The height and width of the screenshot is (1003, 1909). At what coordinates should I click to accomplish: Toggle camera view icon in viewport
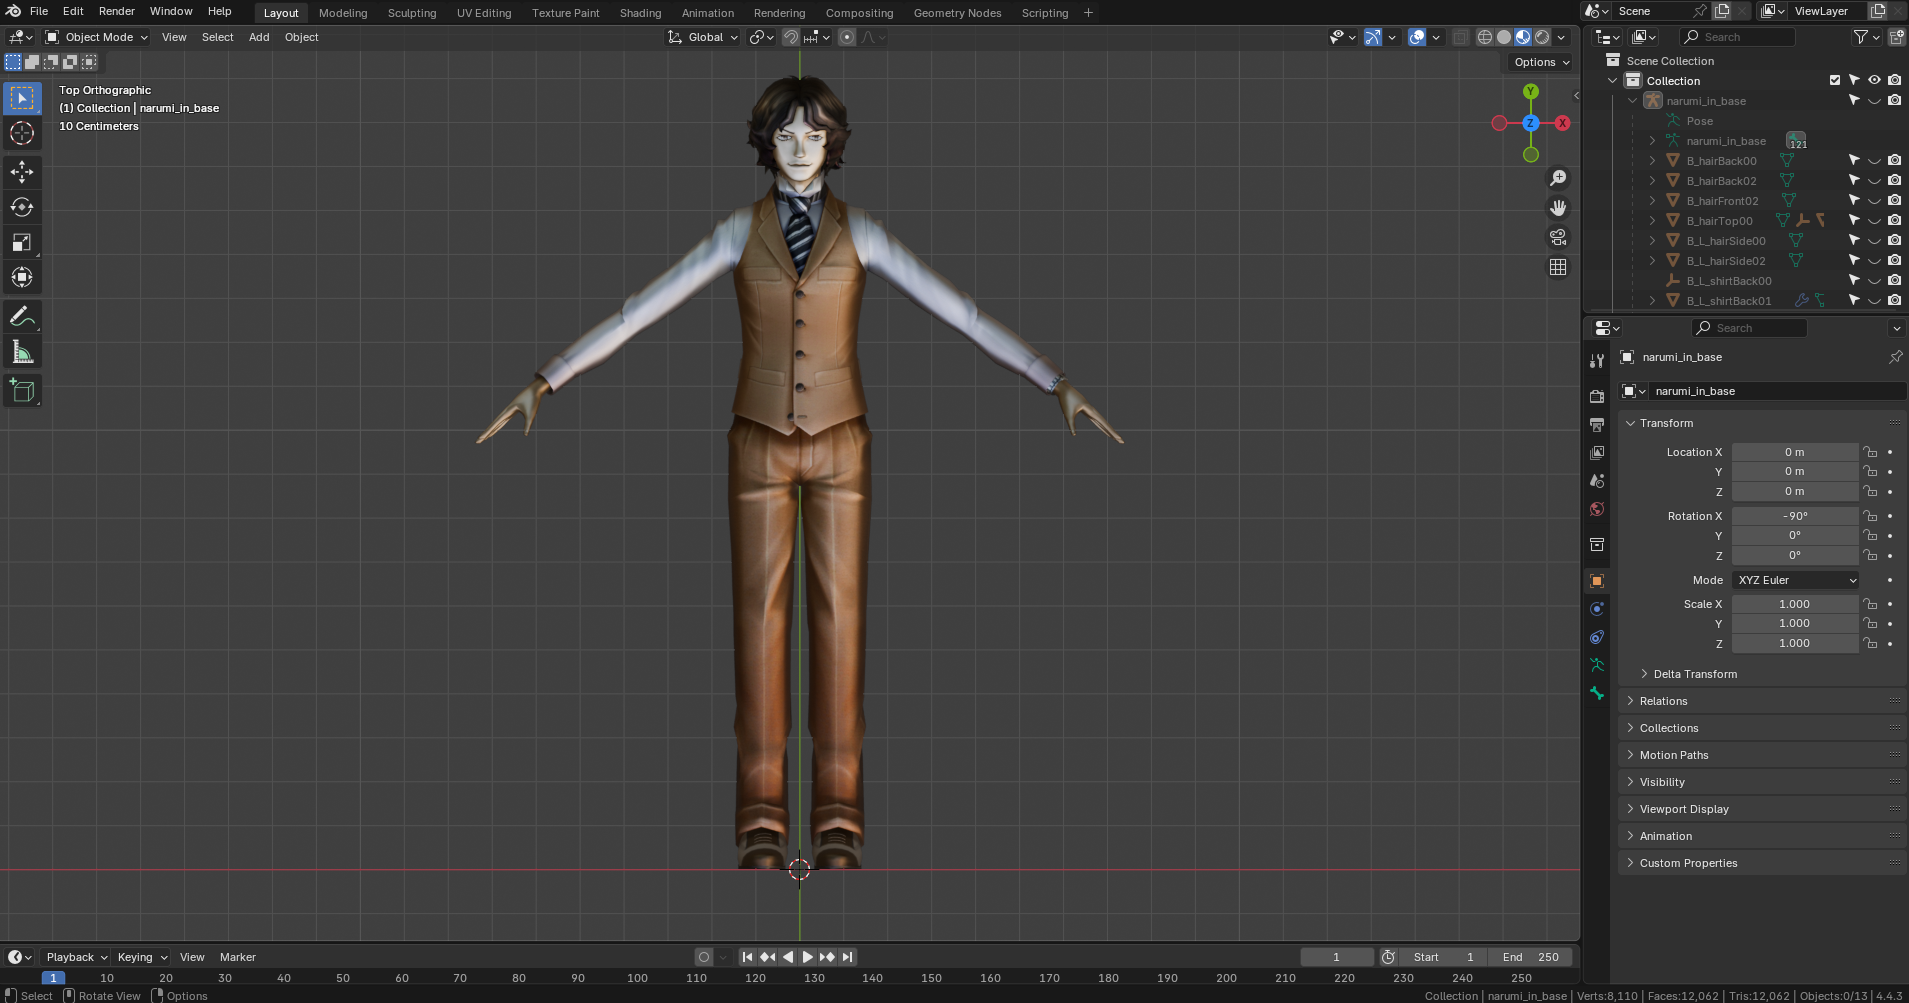(x=1558, y=238)
